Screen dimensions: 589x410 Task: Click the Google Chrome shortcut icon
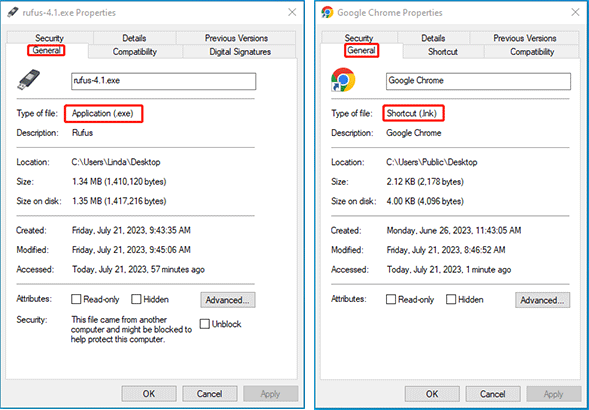point(343,80)
